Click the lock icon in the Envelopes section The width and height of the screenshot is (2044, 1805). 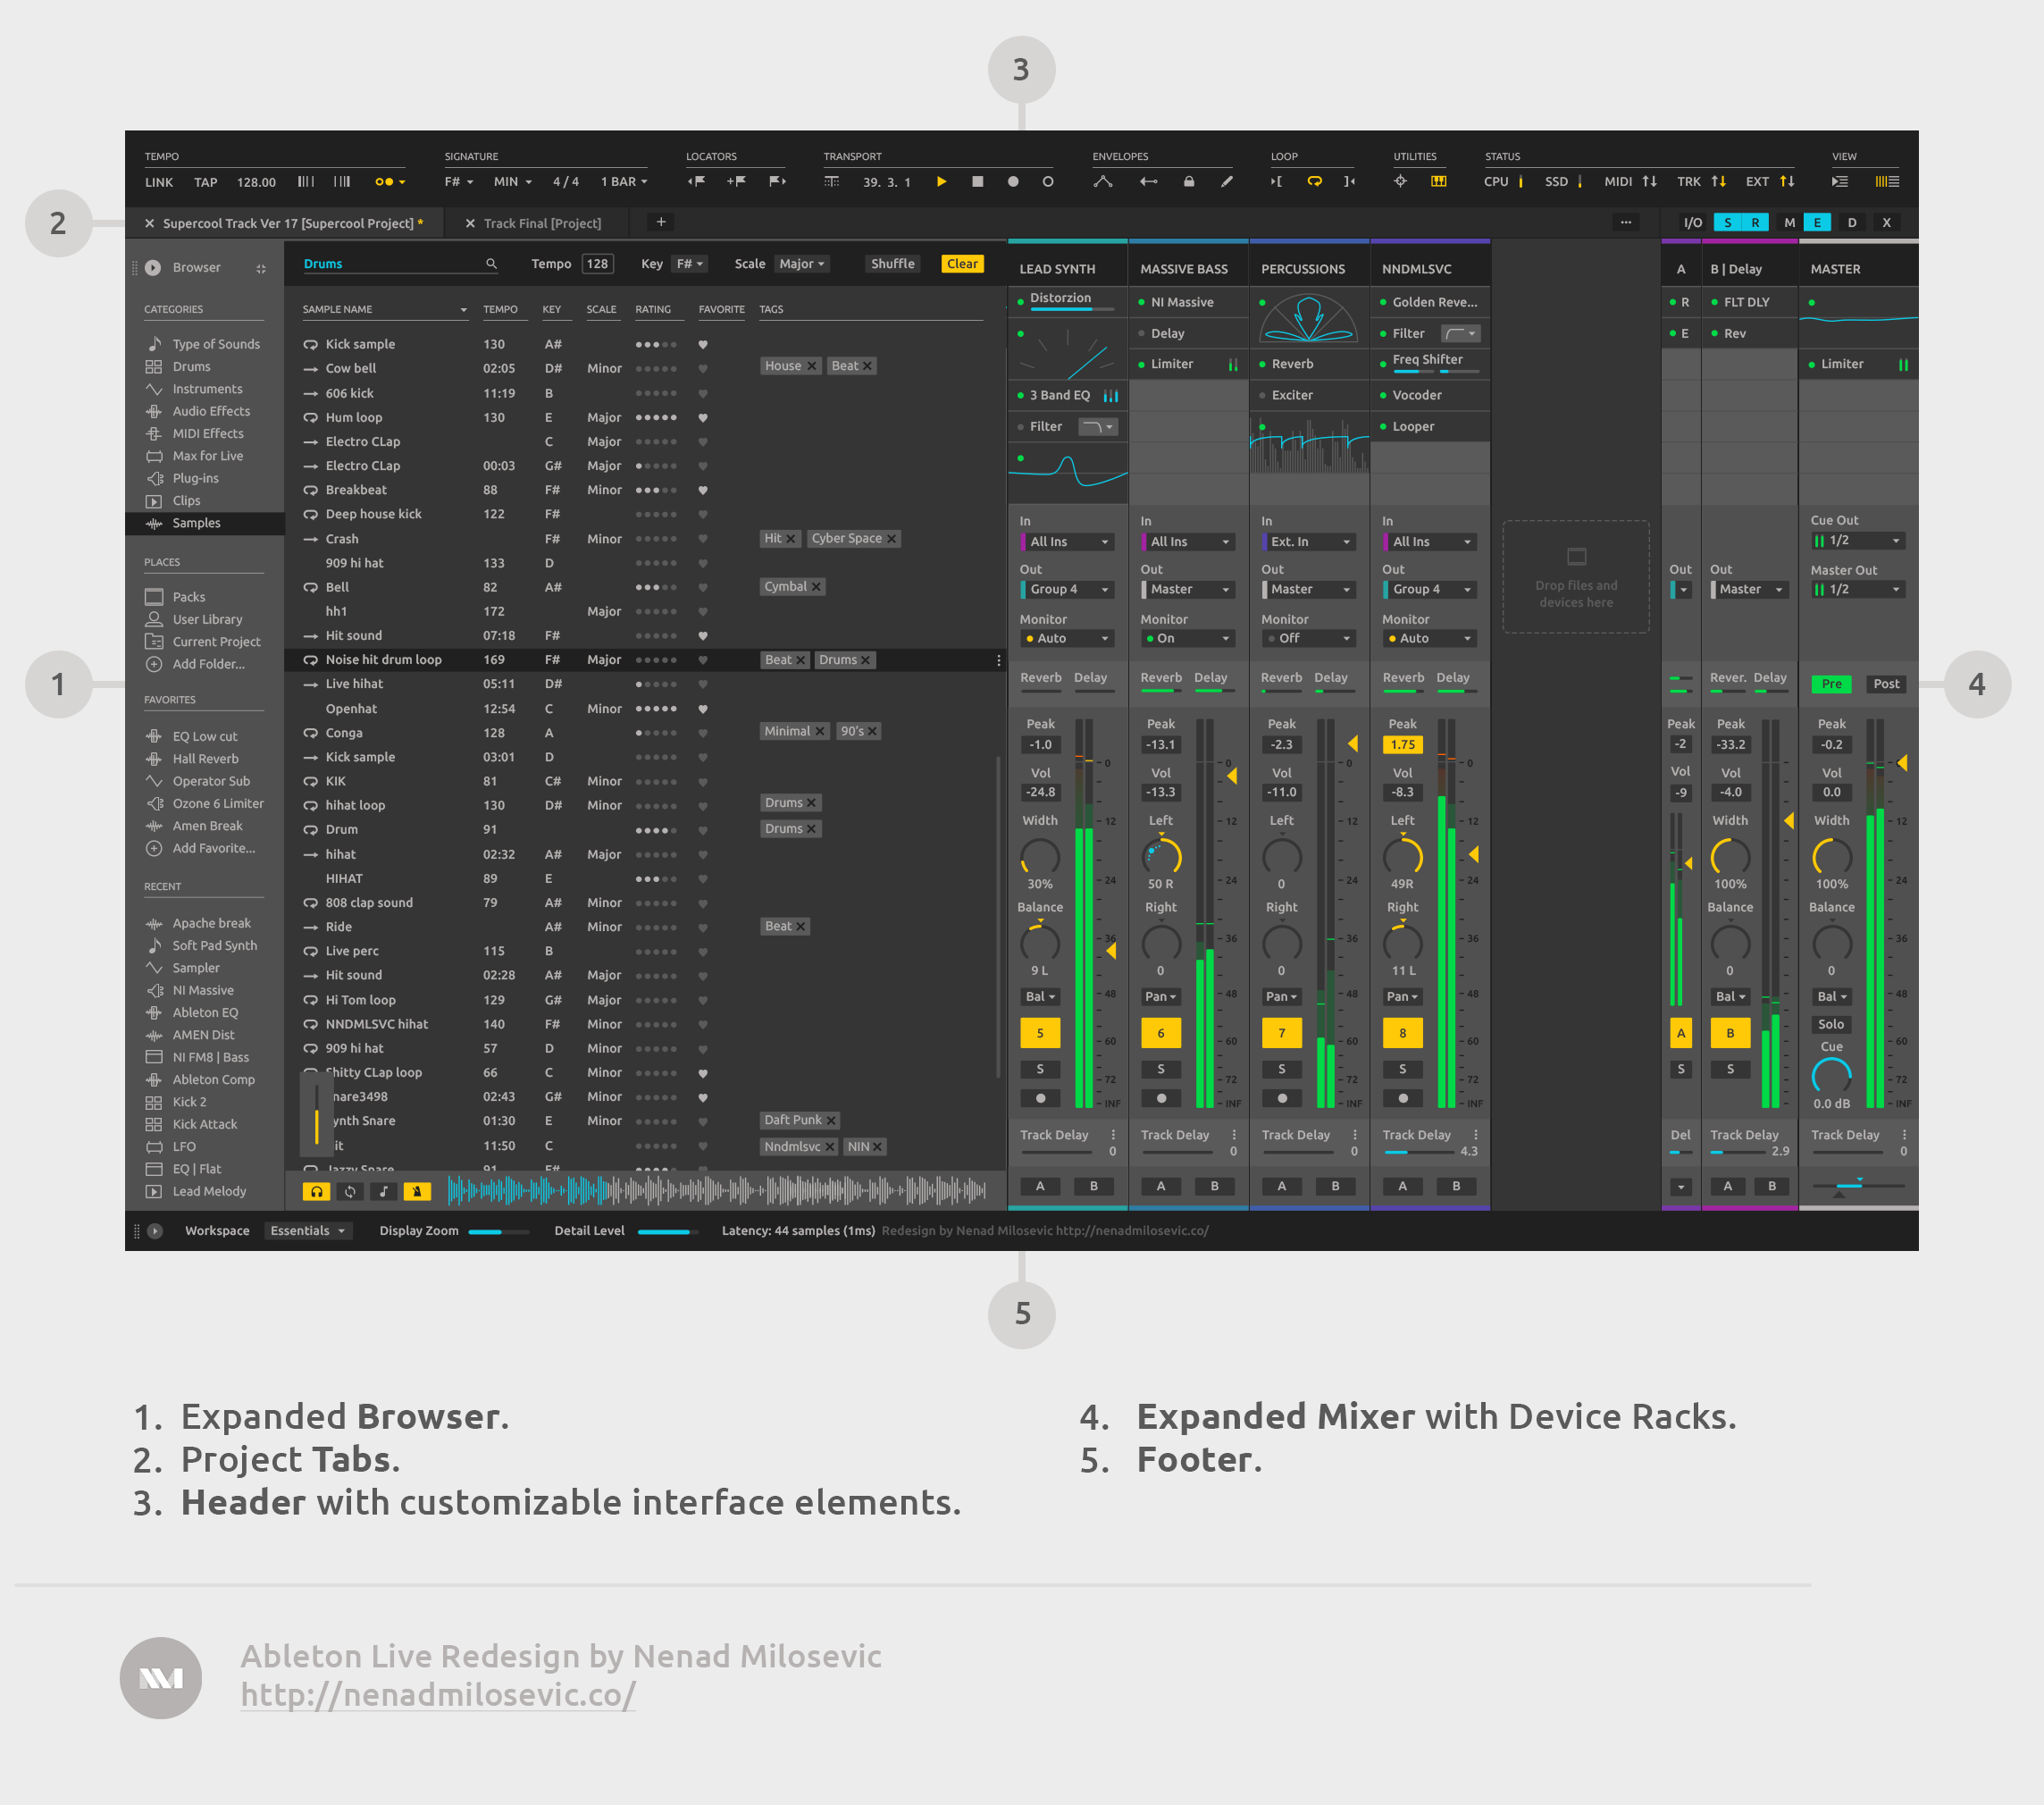pos(1189,182)
